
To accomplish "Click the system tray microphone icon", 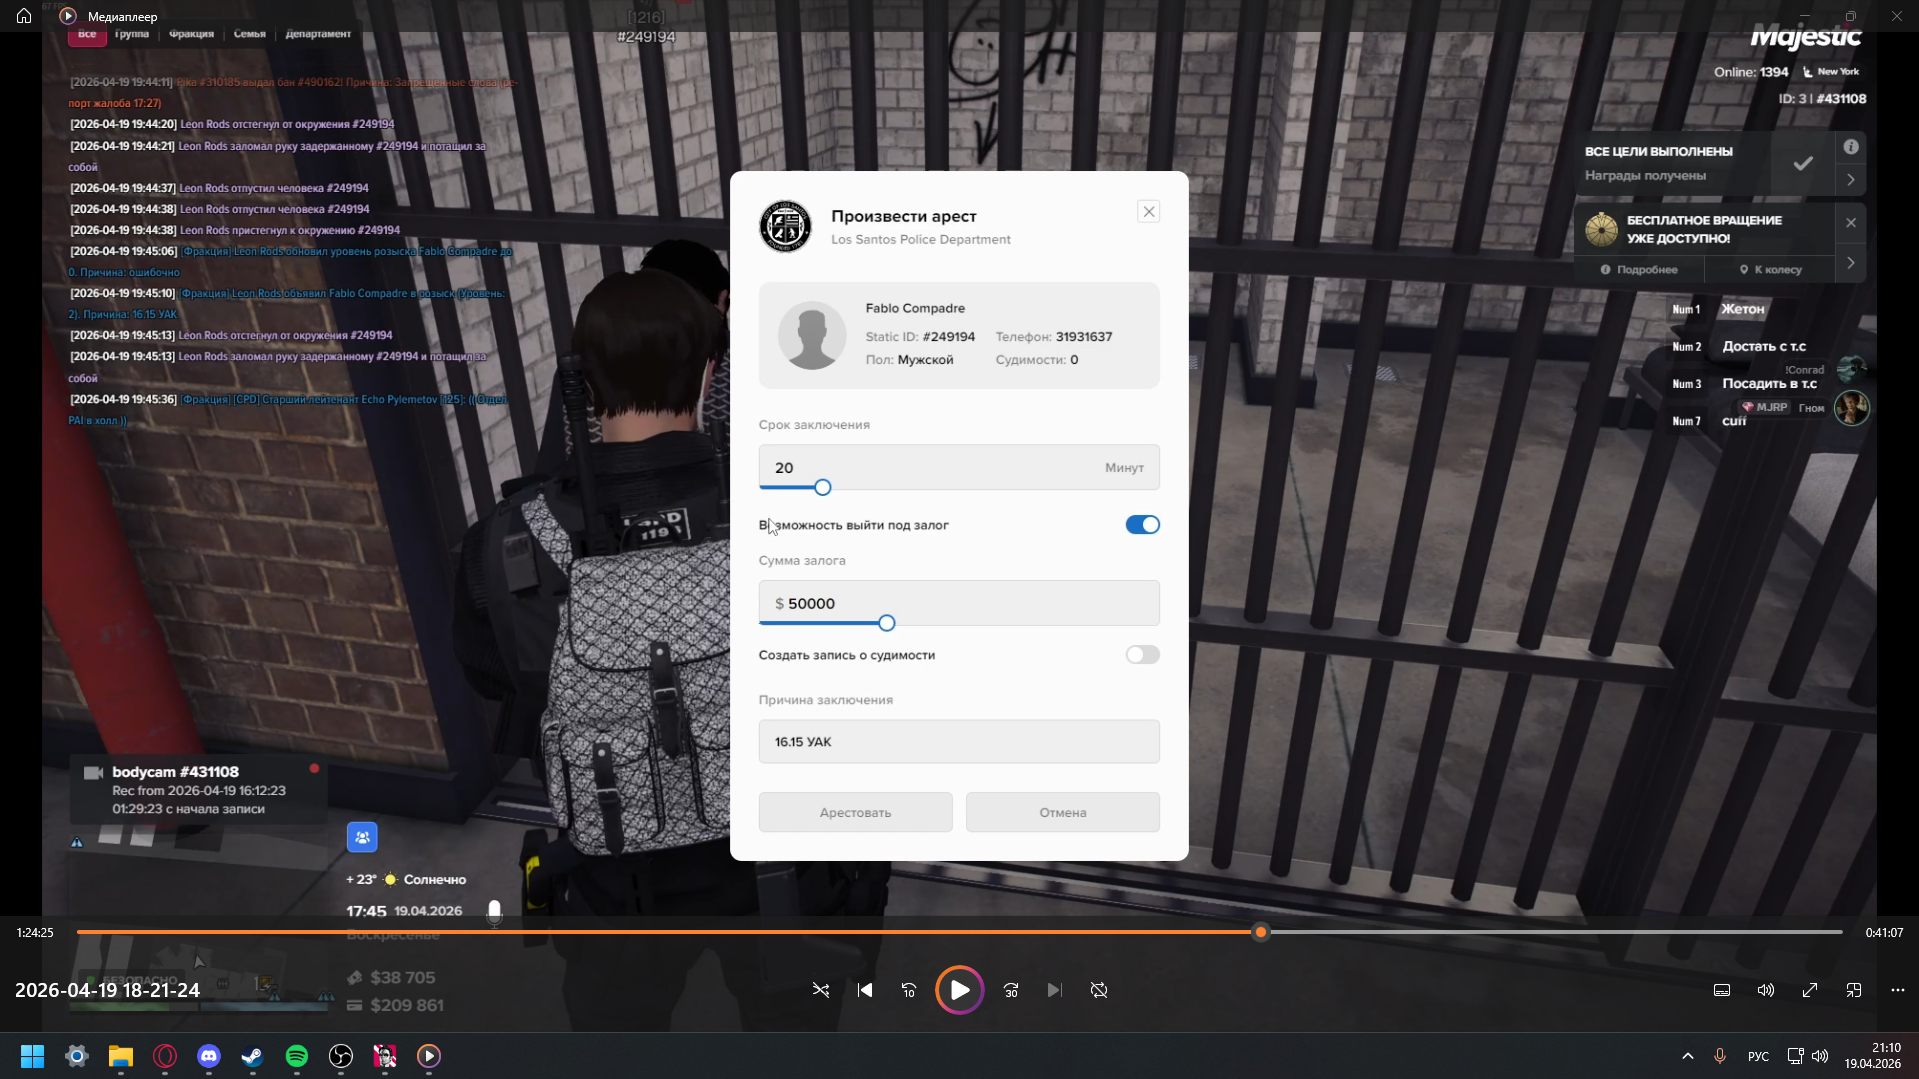I will 1720,1056.
